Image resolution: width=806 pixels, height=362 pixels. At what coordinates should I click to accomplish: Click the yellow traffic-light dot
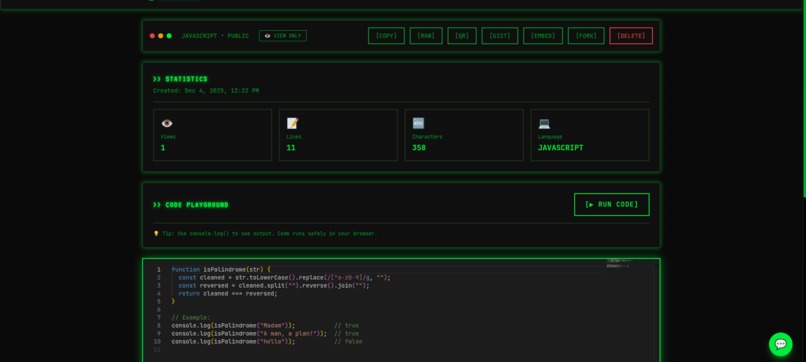tap(160, 36)
